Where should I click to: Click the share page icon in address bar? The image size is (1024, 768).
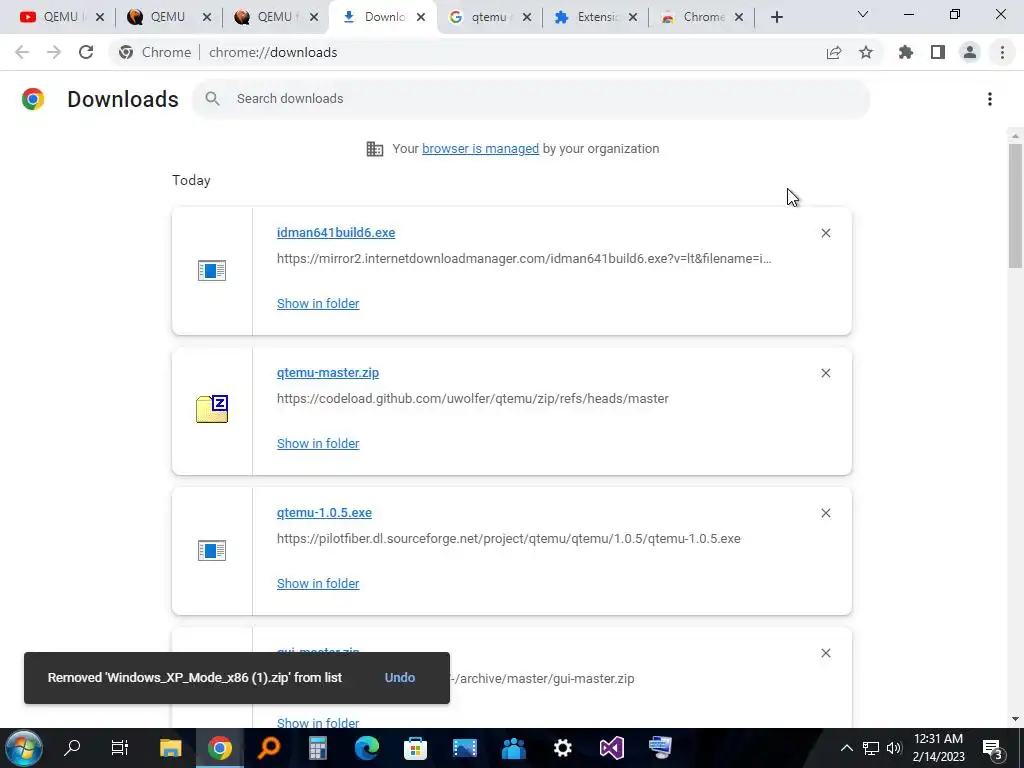(x=833, y=52)
